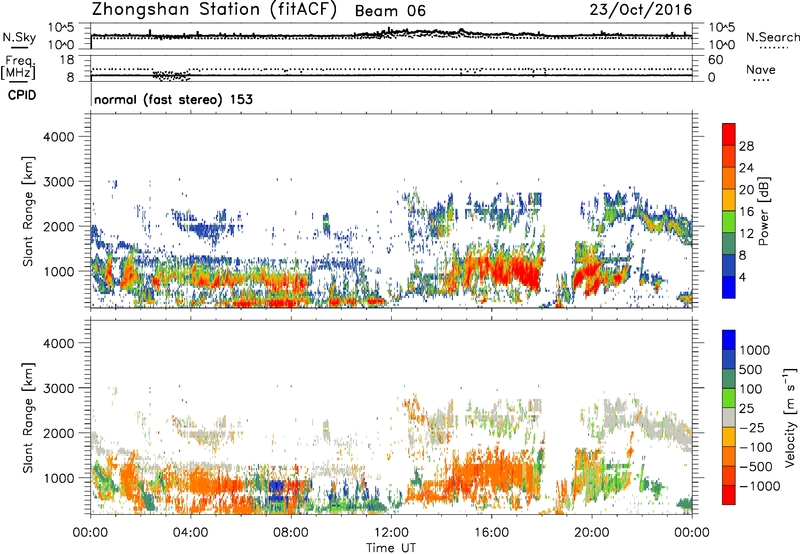Click the -25 label on the velocity color bar
The height and width of the screenshot is (554, 800).
pyautogui.click(x=752, y=428)
